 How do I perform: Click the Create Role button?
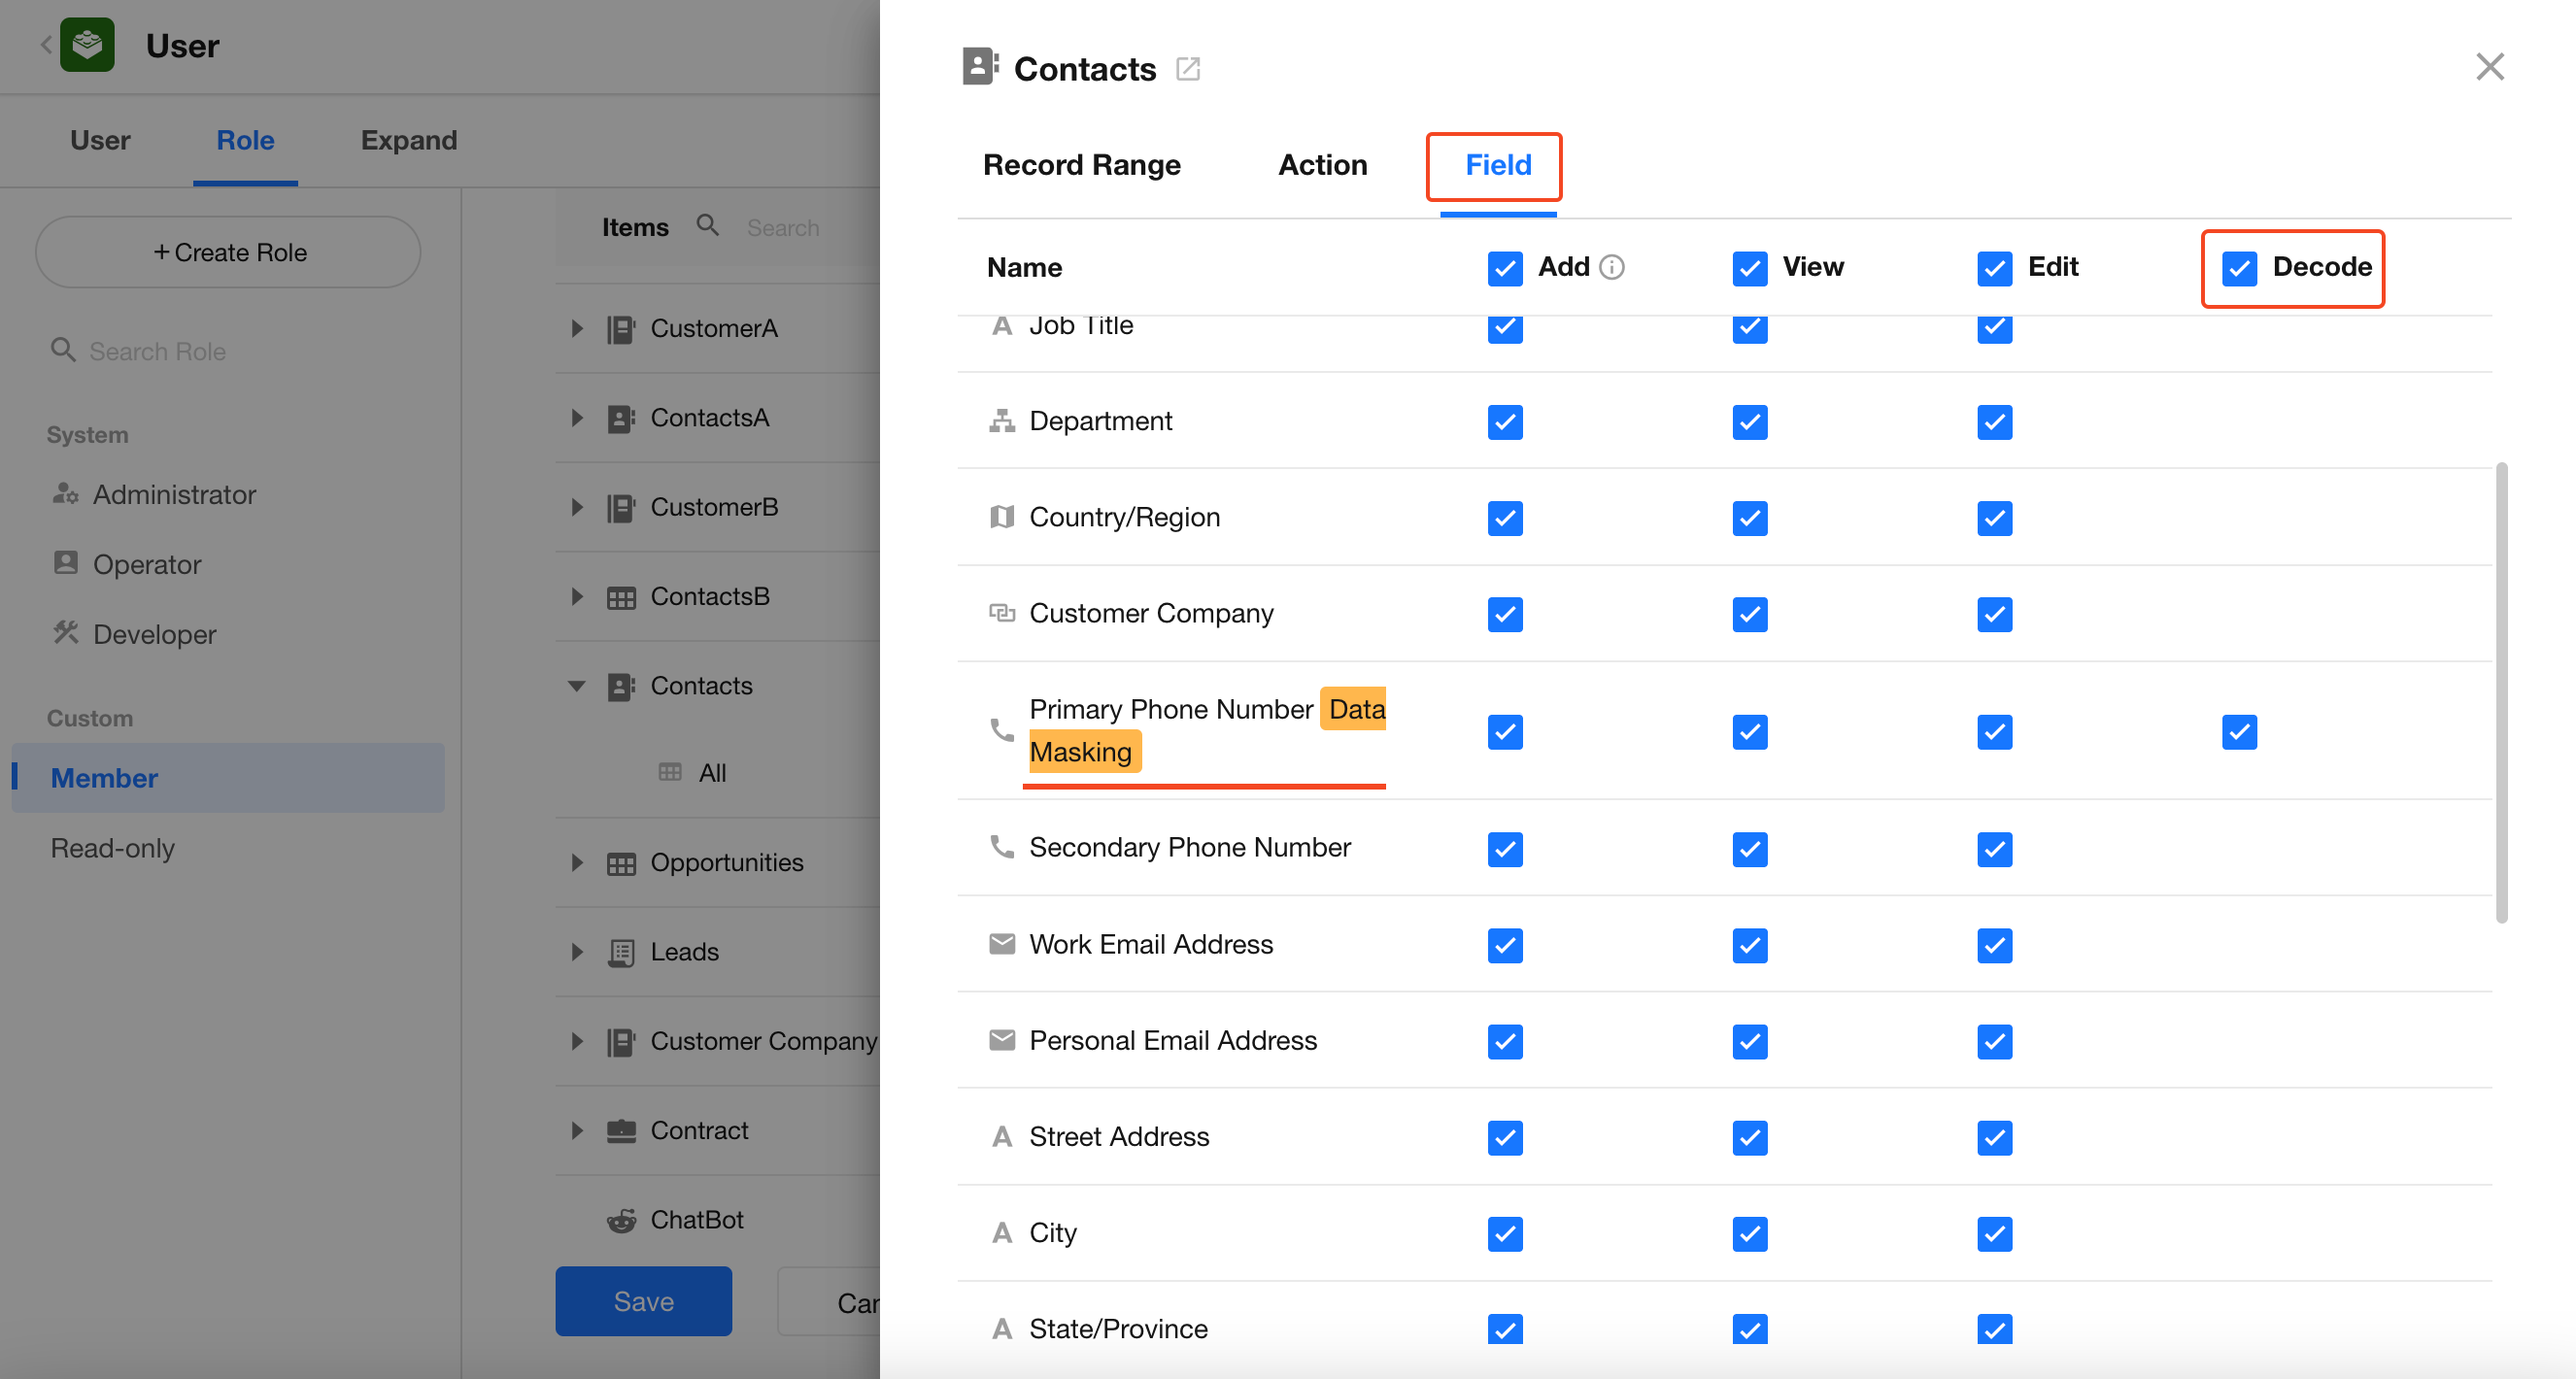pyautogui.click(x=228, y=252)
